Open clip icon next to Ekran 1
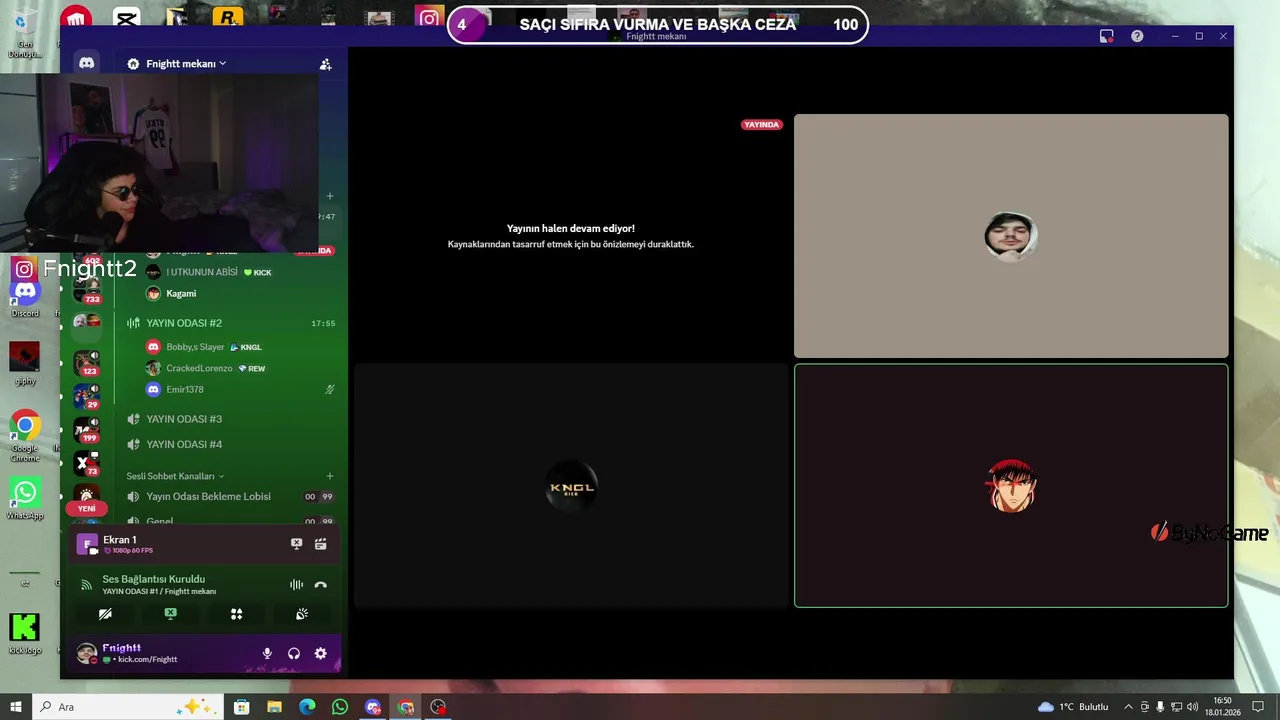 point(320,544)
